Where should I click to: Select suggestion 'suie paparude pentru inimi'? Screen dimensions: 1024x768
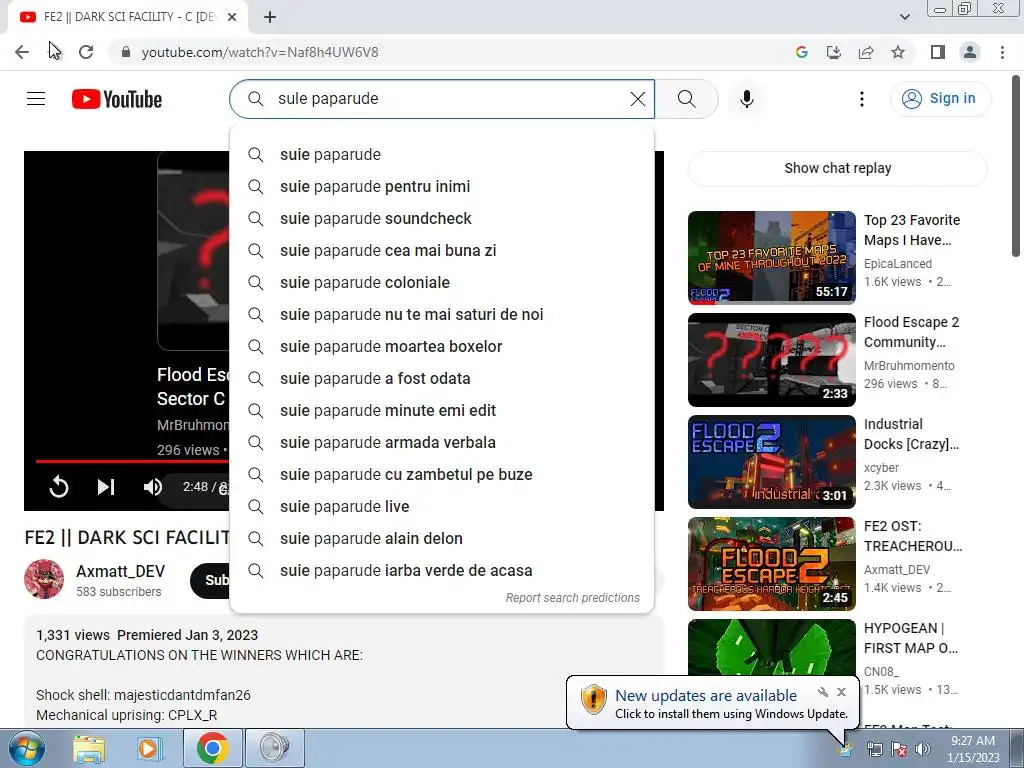442,187
